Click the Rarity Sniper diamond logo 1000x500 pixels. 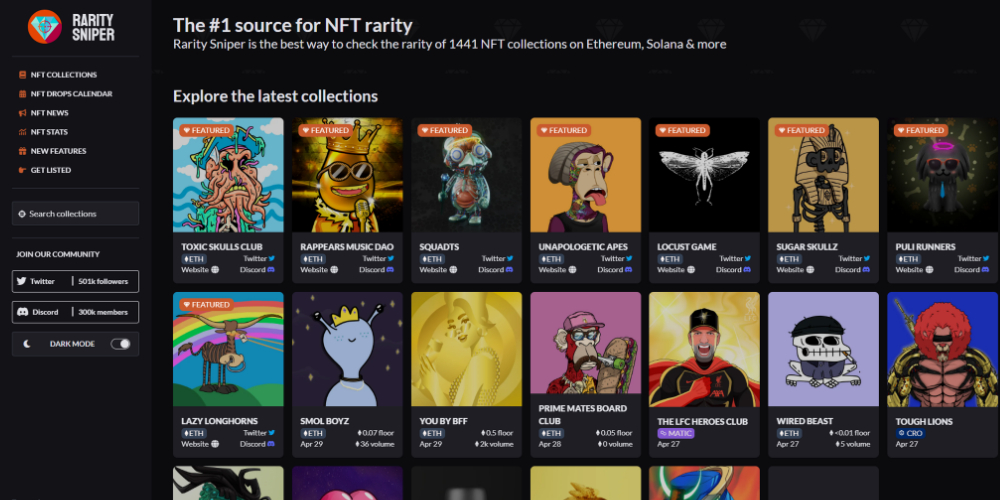click(x=45, y=27)
